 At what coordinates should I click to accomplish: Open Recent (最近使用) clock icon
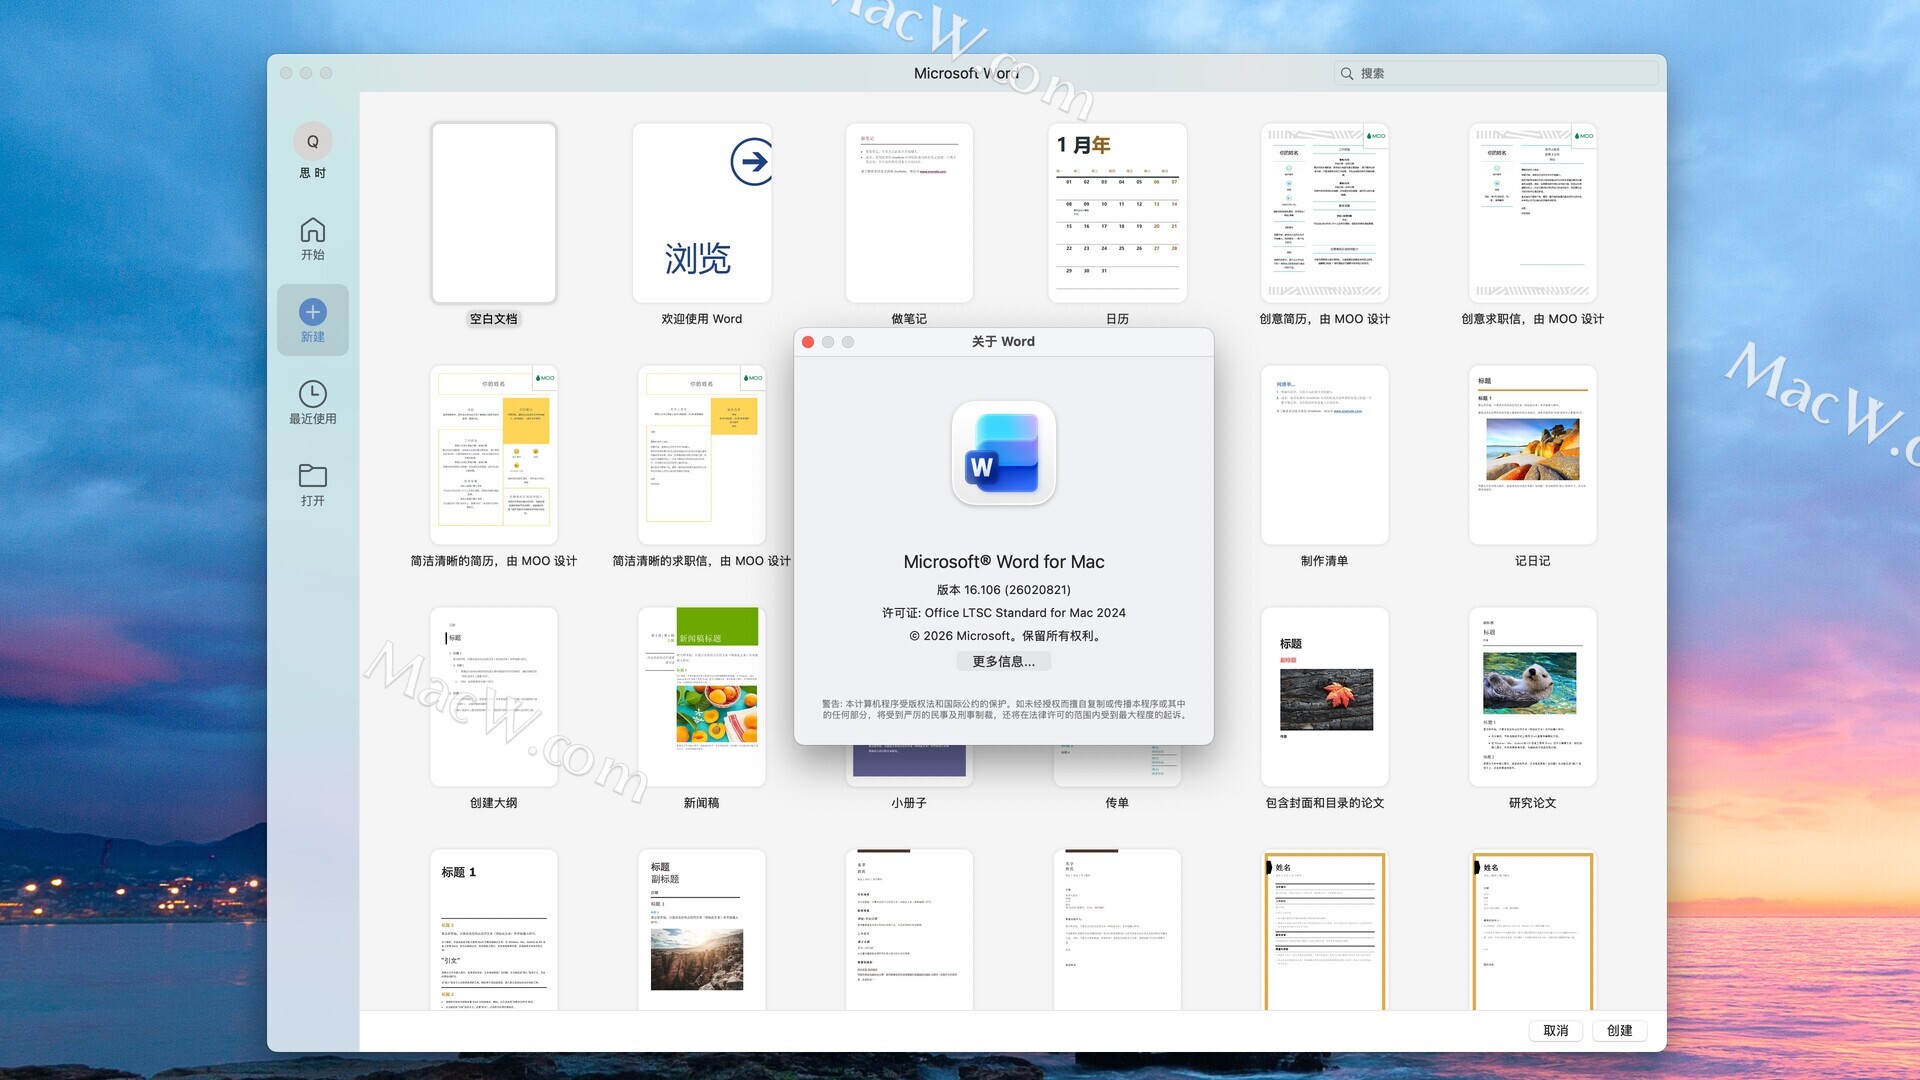tap(312, 394)
